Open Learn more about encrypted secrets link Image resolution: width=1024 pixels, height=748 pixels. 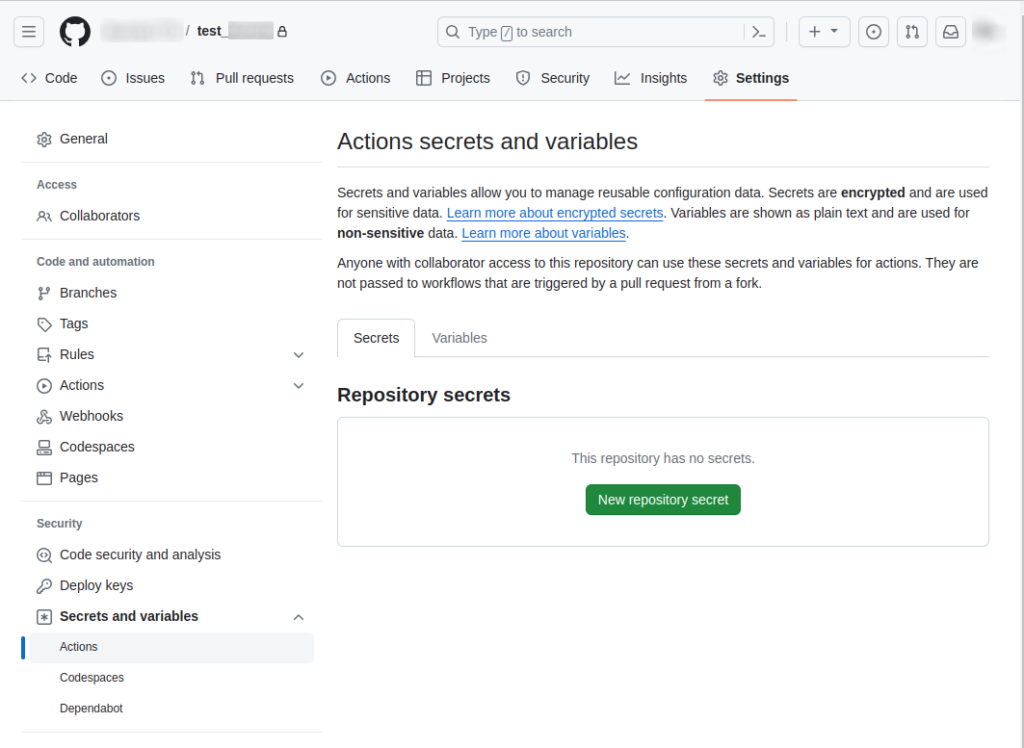point(555,213)
